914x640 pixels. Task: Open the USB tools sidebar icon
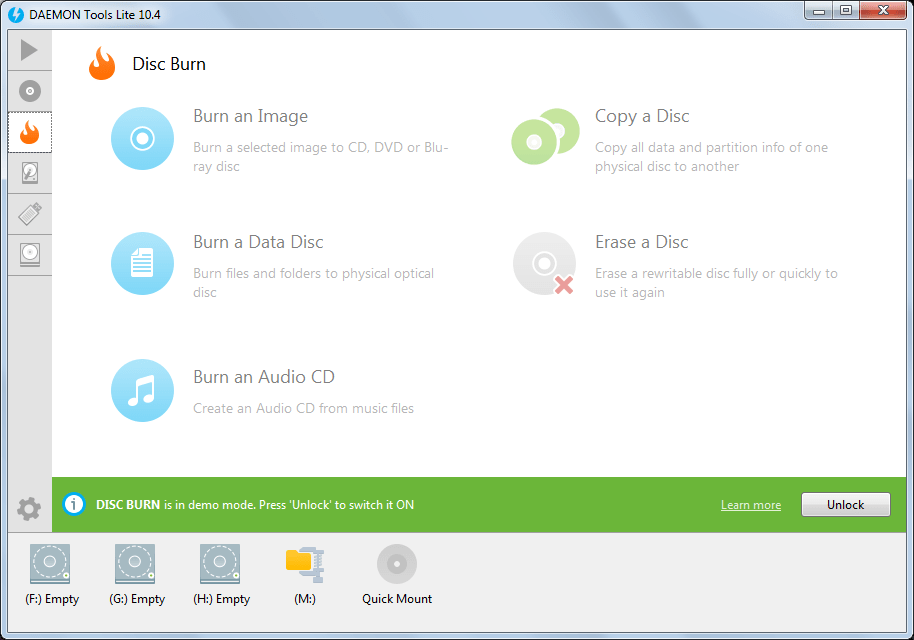point(29,214)
